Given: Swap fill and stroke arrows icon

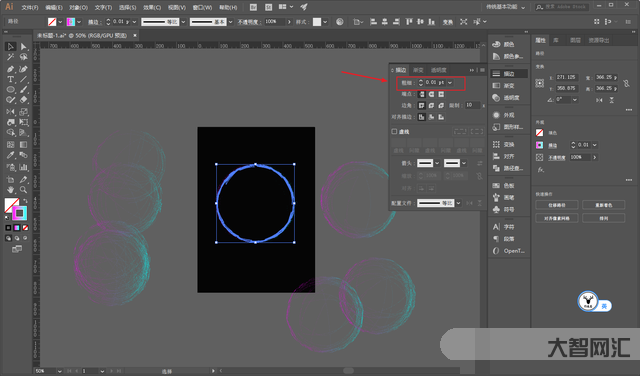Looking at the screenshot, I should pyautogui.click(x=25, y=201).
